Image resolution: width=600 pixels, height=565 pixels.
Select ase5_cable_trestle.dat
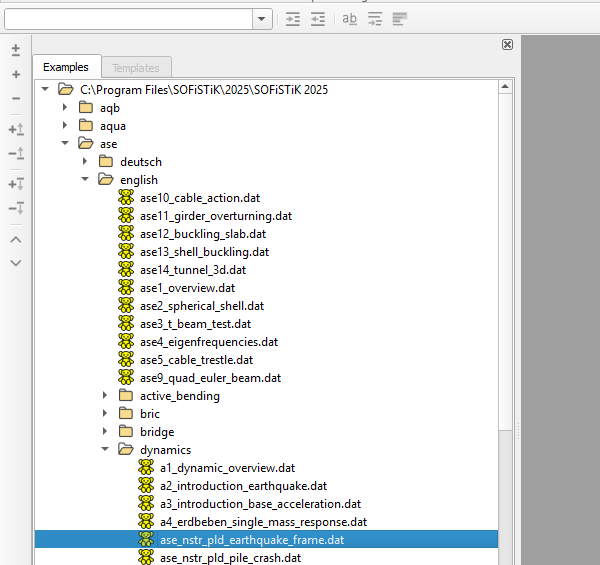click(x=196, y=360)
